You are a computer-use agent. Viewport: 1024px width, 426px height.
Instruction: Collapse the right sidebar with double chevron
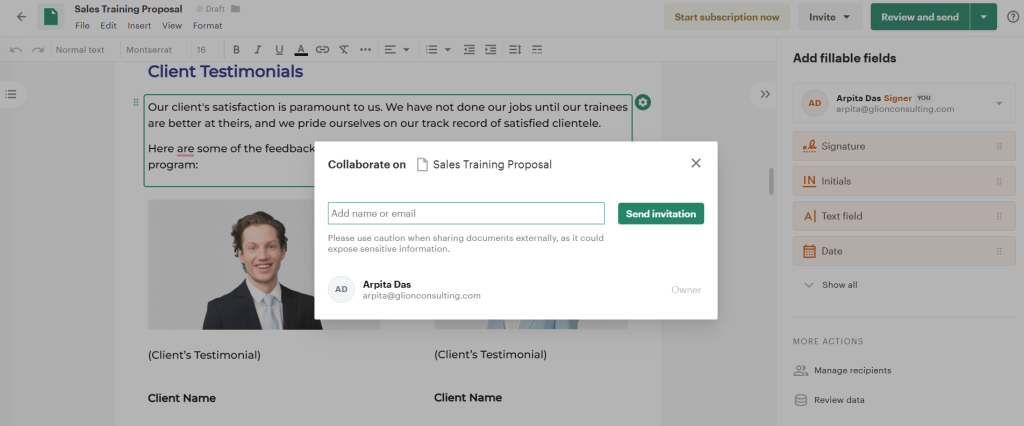[x=765, y=94]
